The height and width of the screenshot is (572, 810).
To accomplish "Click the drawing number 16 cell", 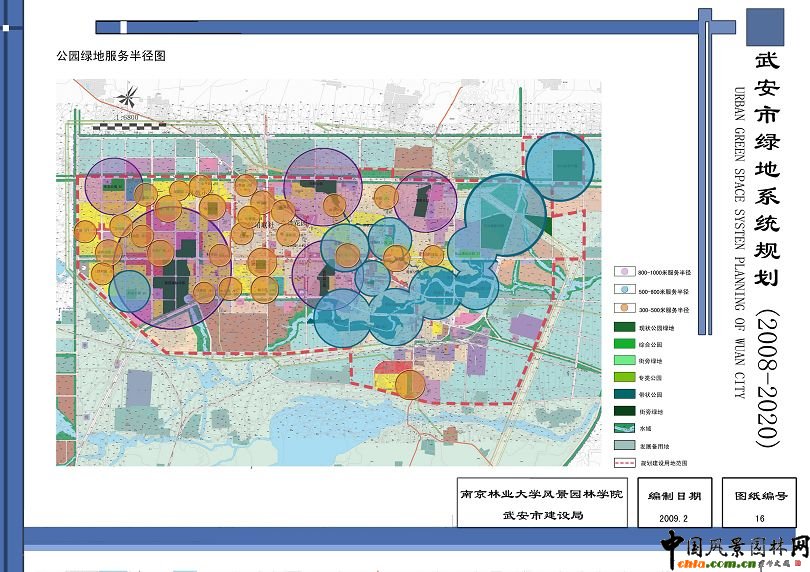I will [760, 519].
